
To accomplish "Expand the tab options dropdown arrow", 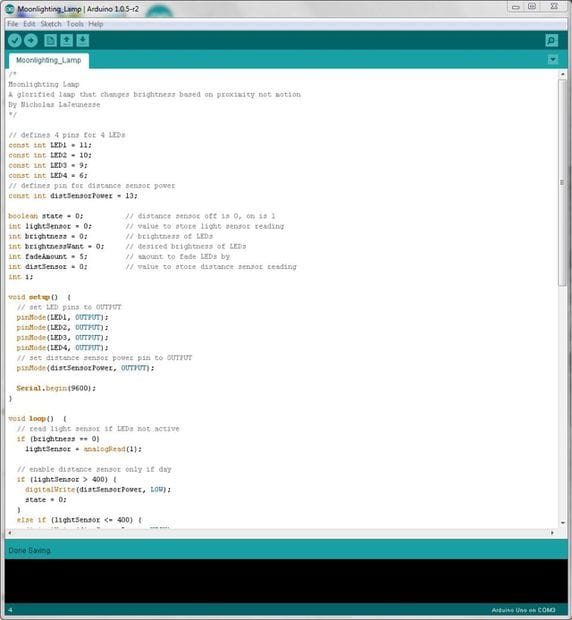I will tap(553, 60).
